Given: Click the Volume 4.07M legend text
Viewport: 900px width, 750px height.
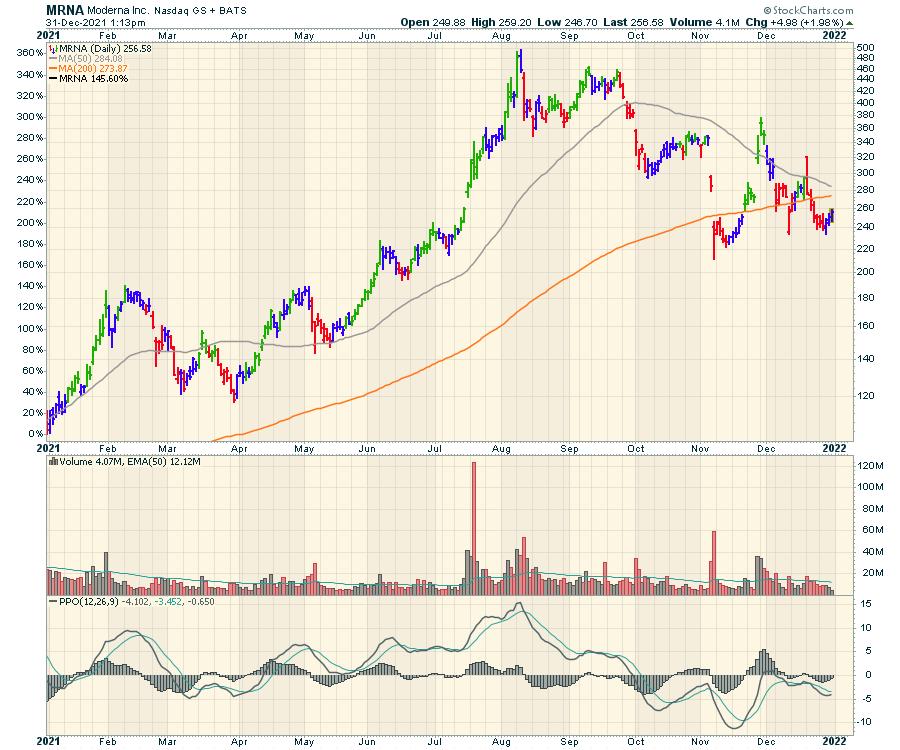Looking at the screenshot, I should 87,461.
